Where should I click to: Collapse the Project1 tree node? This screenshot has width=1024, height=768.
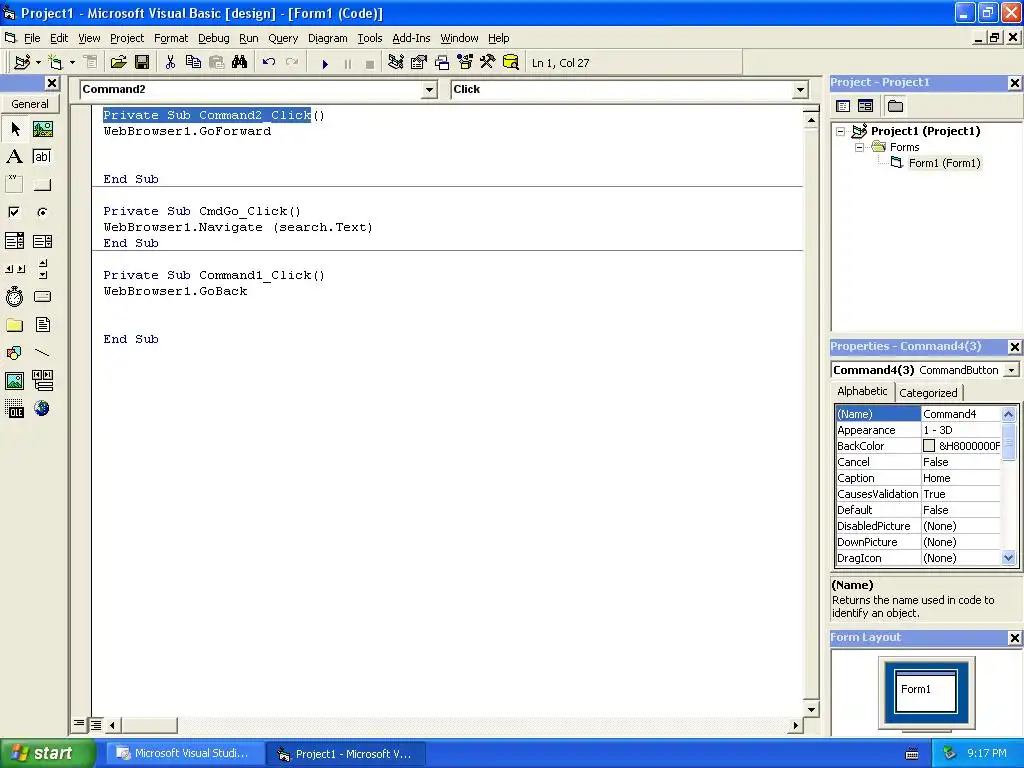click(840, 131)
